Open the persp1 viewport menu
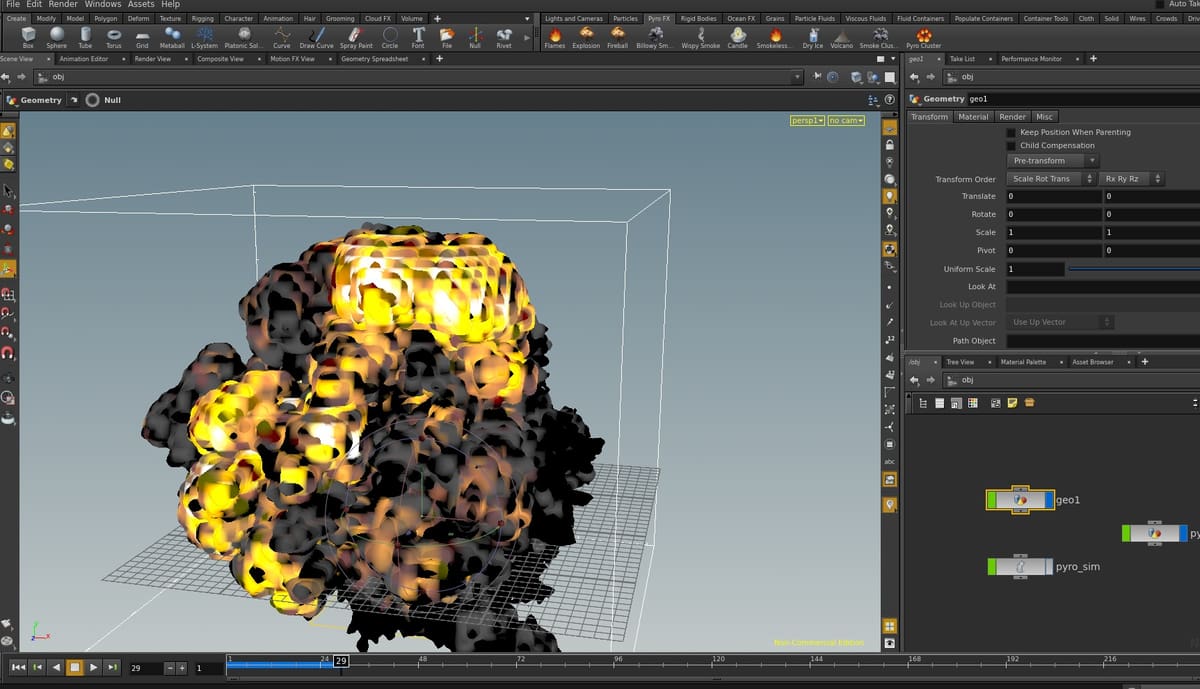 (x=807, y=120)
